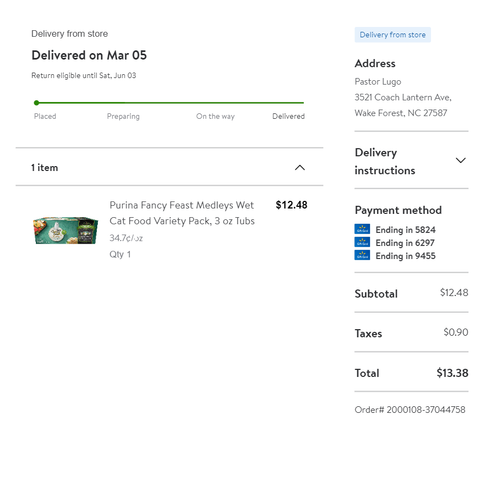Click the item price $12.48
This screenshot has width=500, height=486.
coord(291,205)
